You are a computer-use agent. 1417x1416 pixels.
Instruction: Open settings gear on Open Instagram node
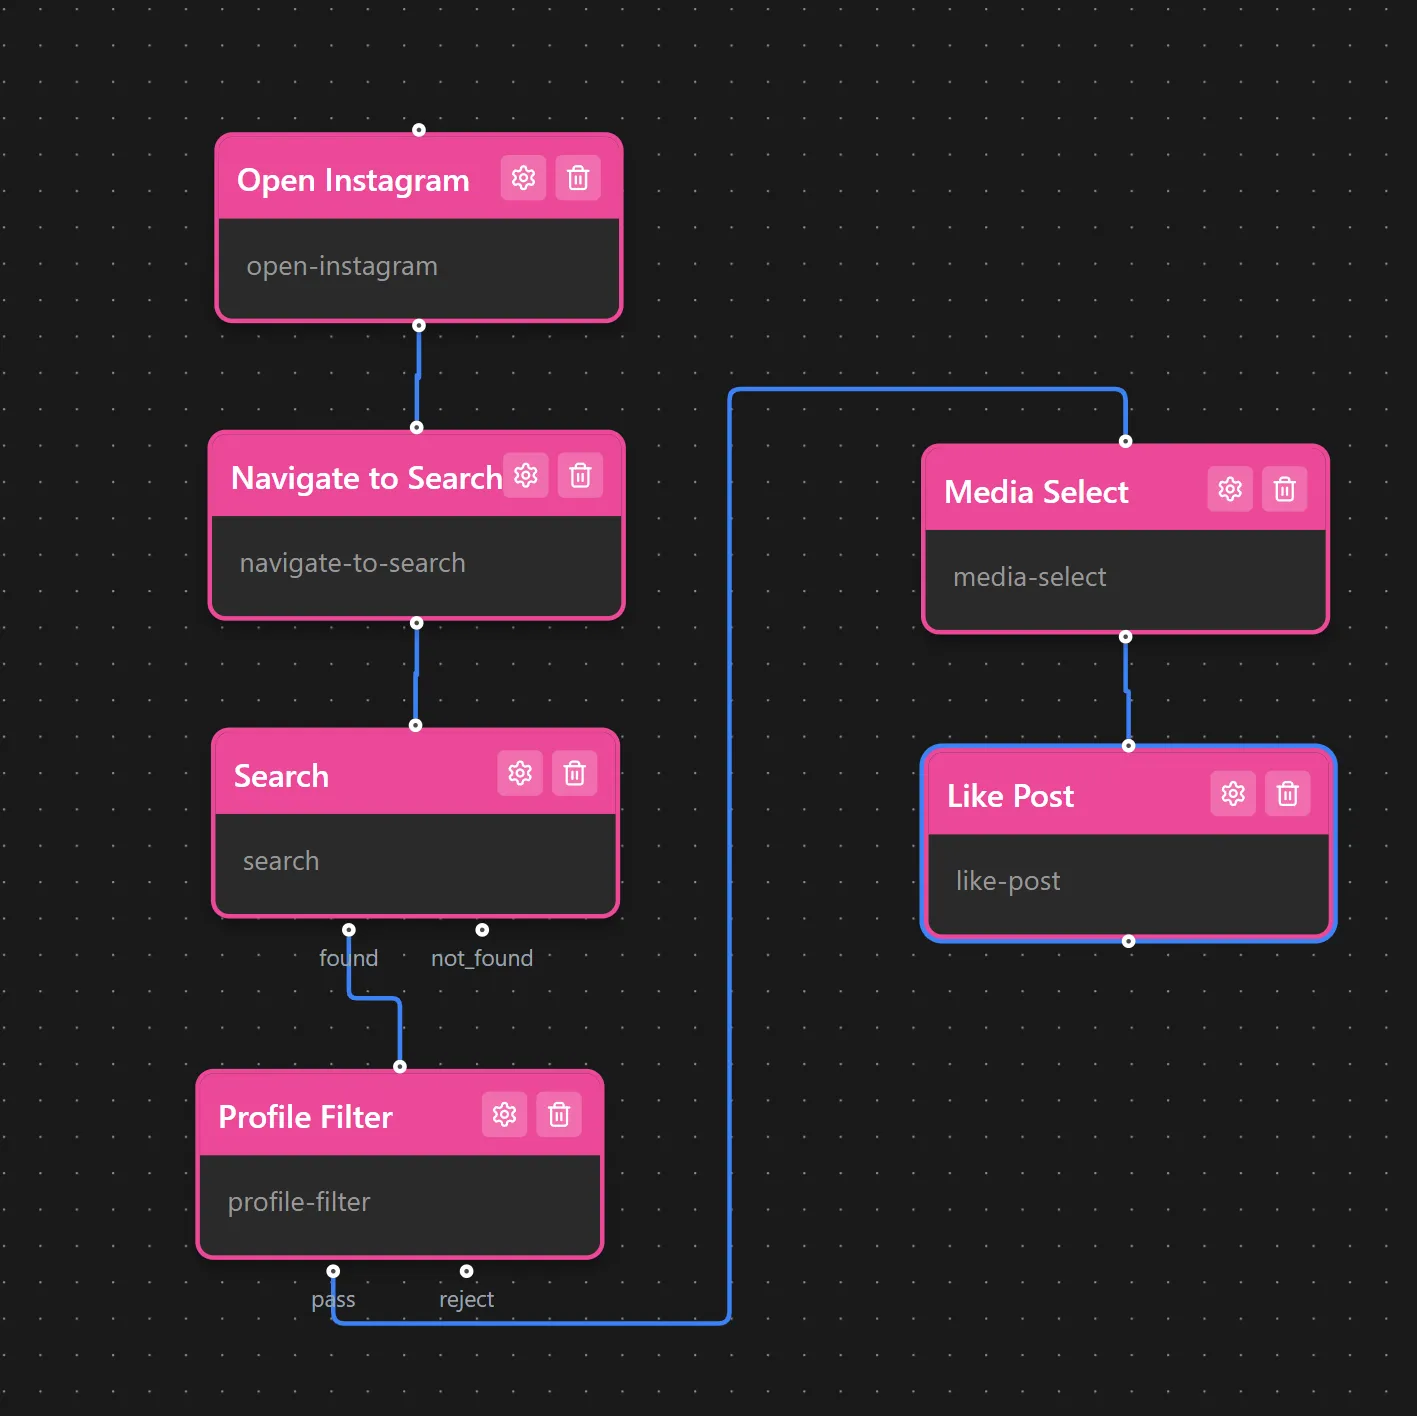(x=523, y=178)
